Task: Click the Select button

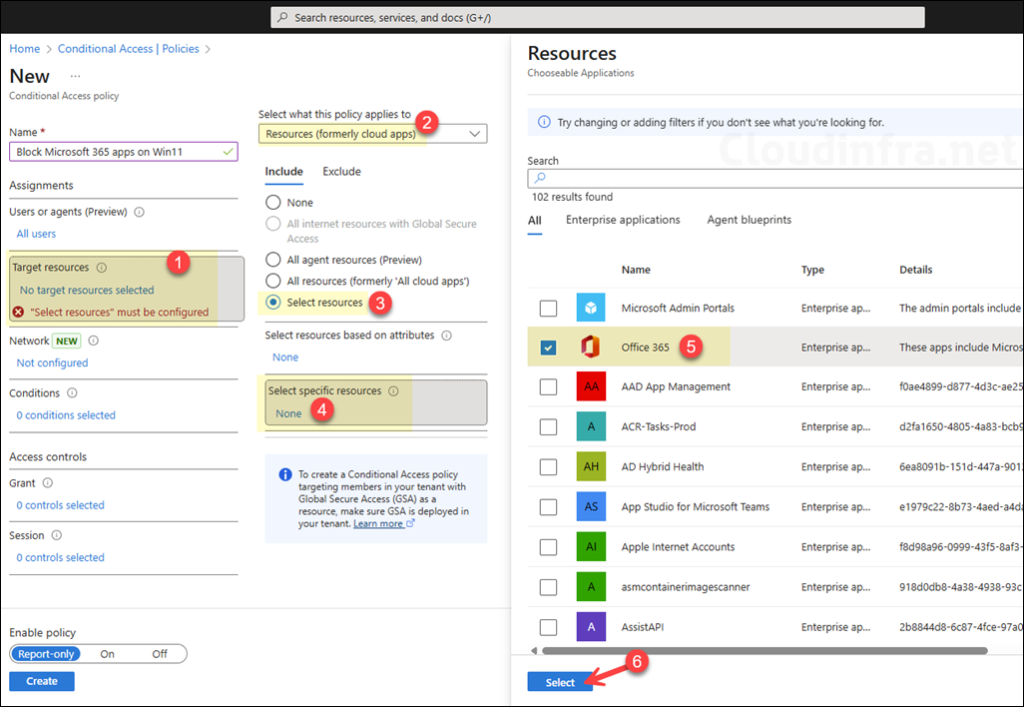Action: pyautogui.click(x=560, y=682)
